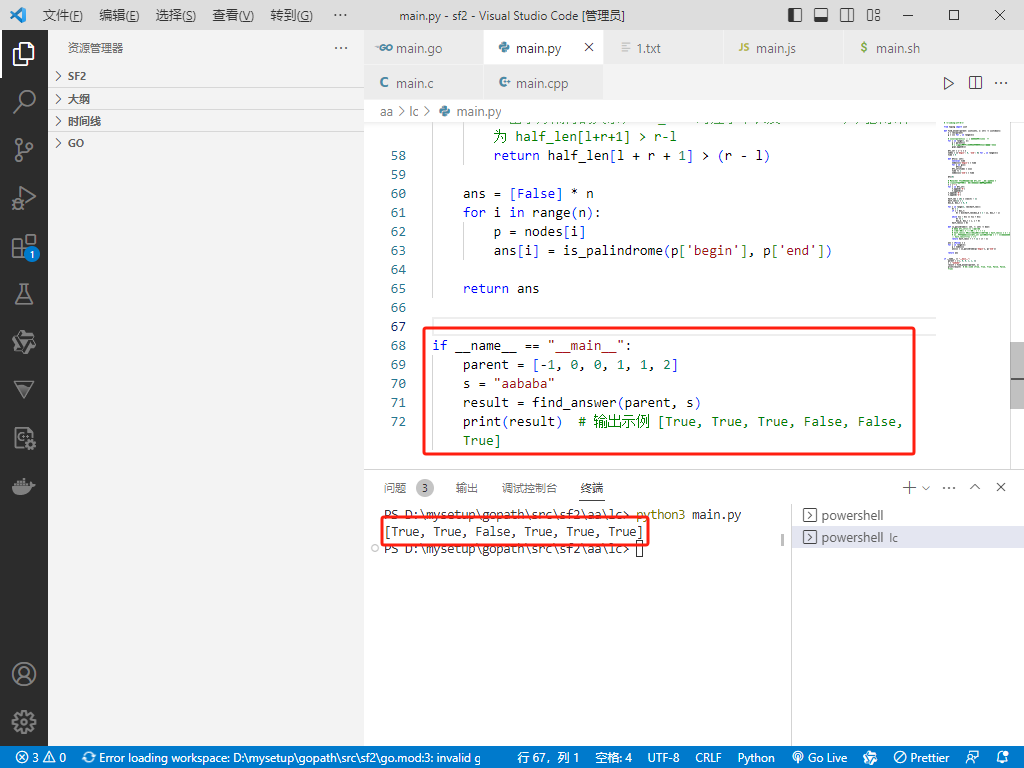Open the 选择(S) menu

(x=176, y=15)
